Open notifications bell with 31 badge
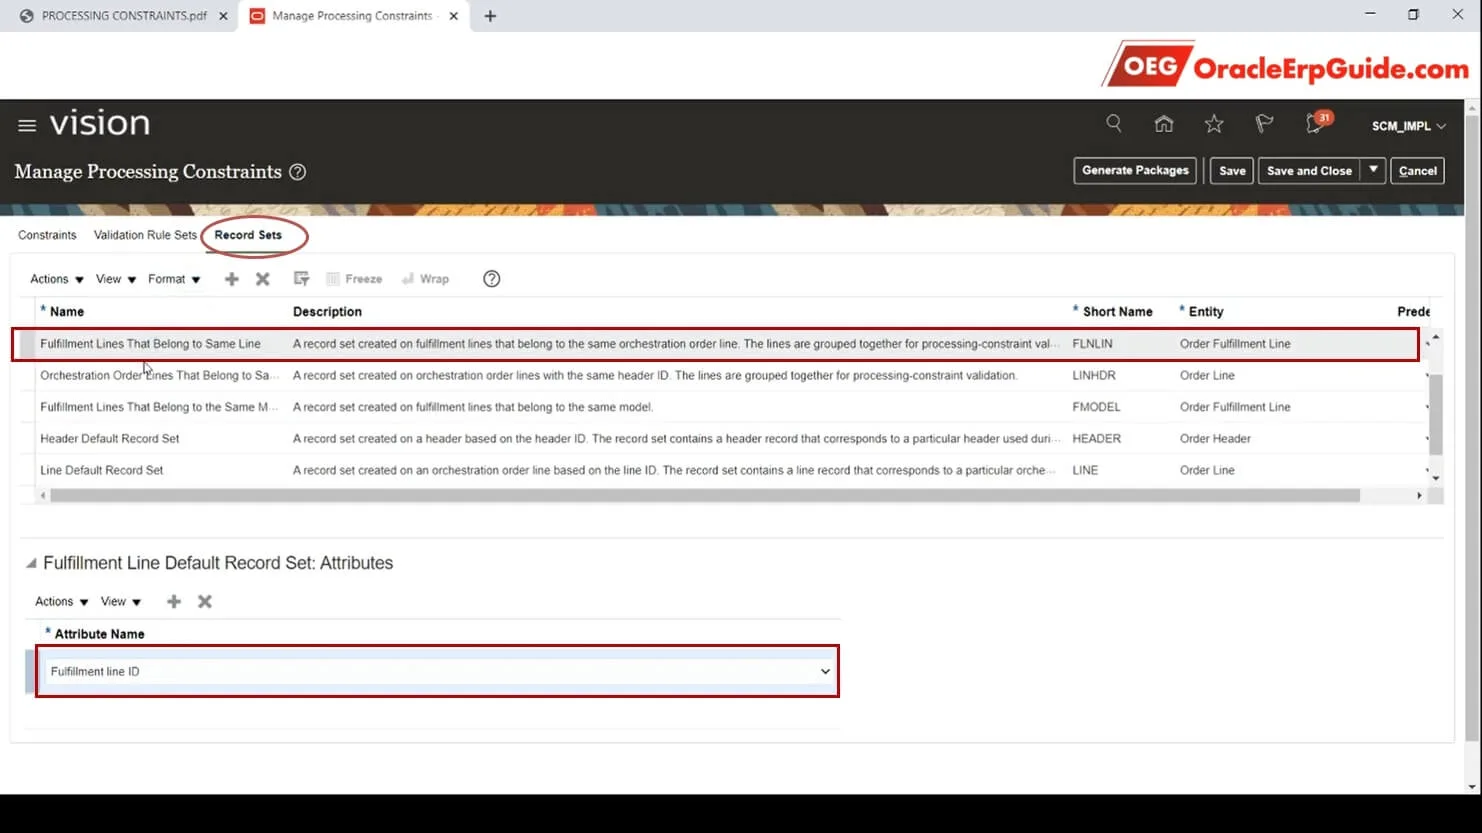 [x=1317, y=123]
